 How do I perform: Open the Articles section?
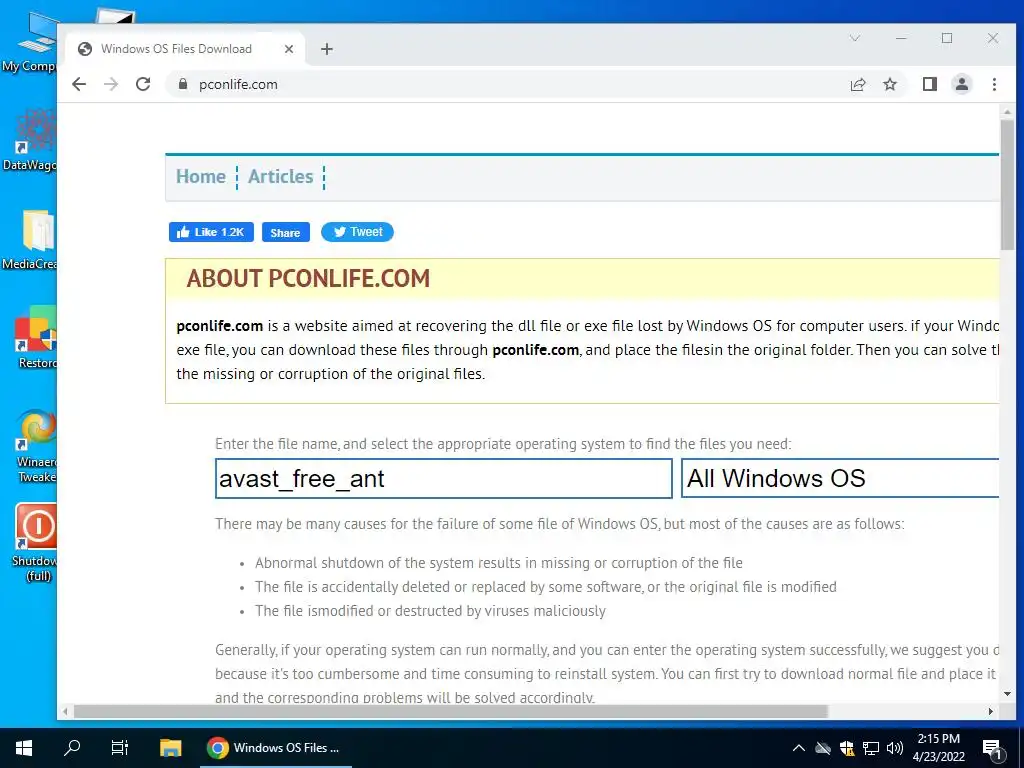[x=280, y=176]
